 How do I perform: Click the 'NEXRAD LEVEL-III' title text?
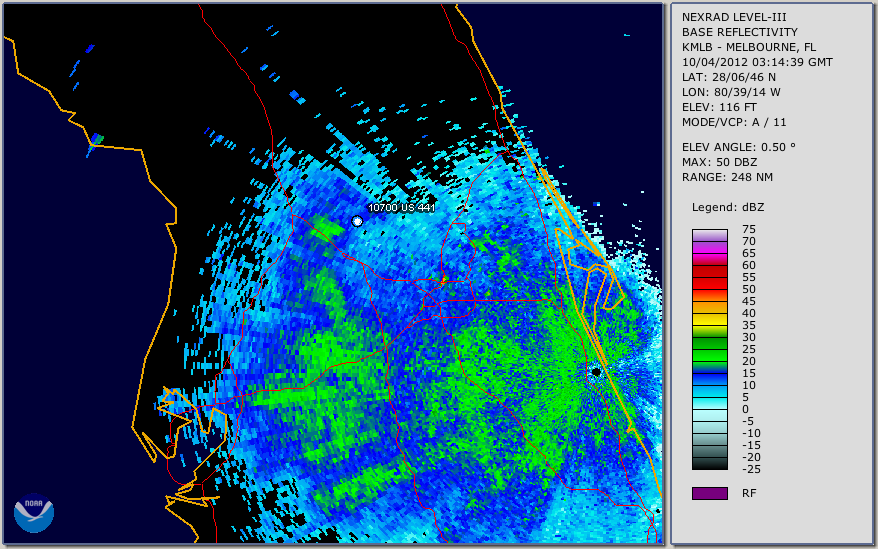pyautogui.click(x=734, y=17)
